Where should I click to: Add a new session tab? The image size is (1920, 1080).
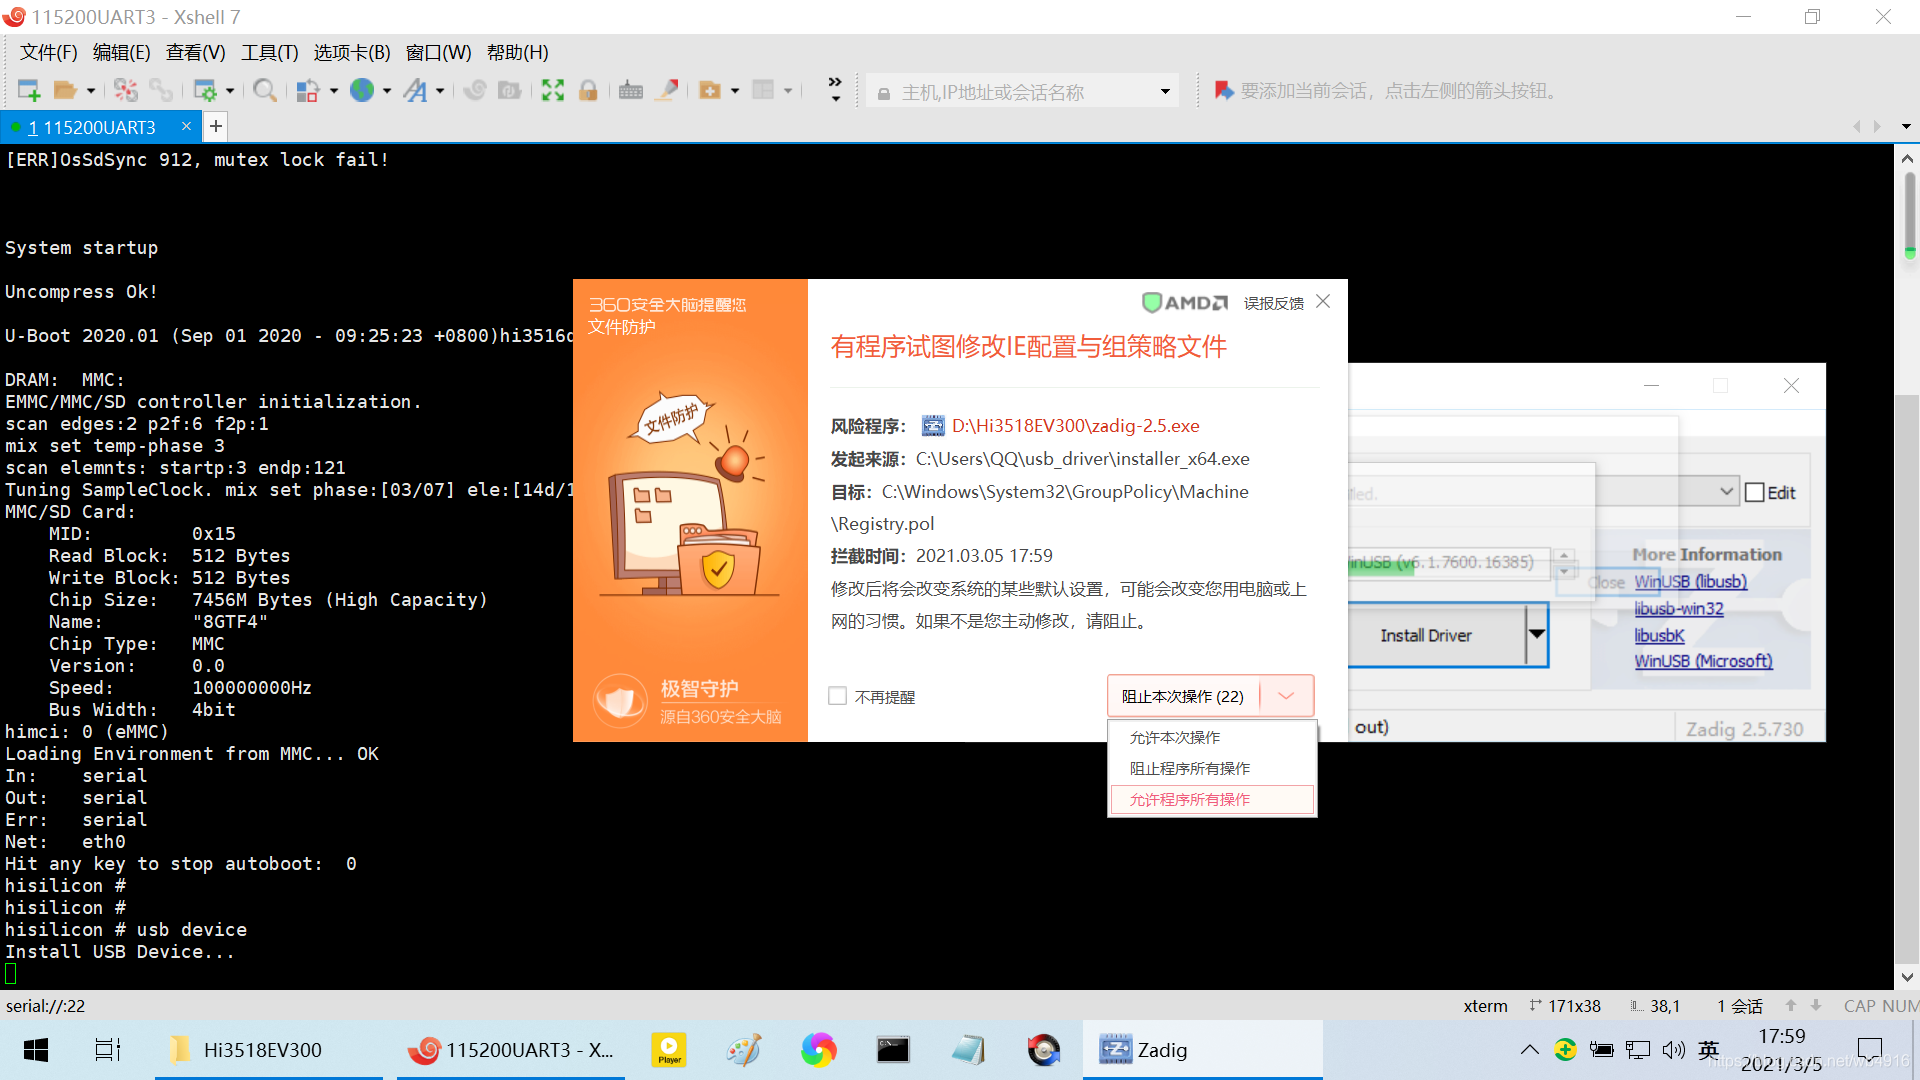[x=215, y=127]
